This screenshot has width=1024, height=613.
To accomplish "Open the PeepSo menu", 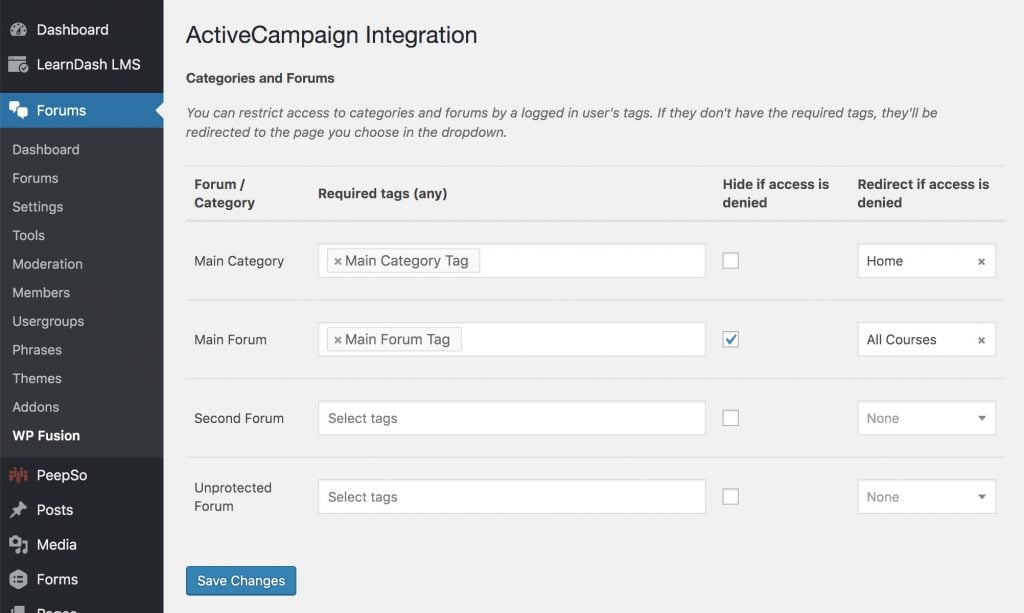I will tap(82, 475).
